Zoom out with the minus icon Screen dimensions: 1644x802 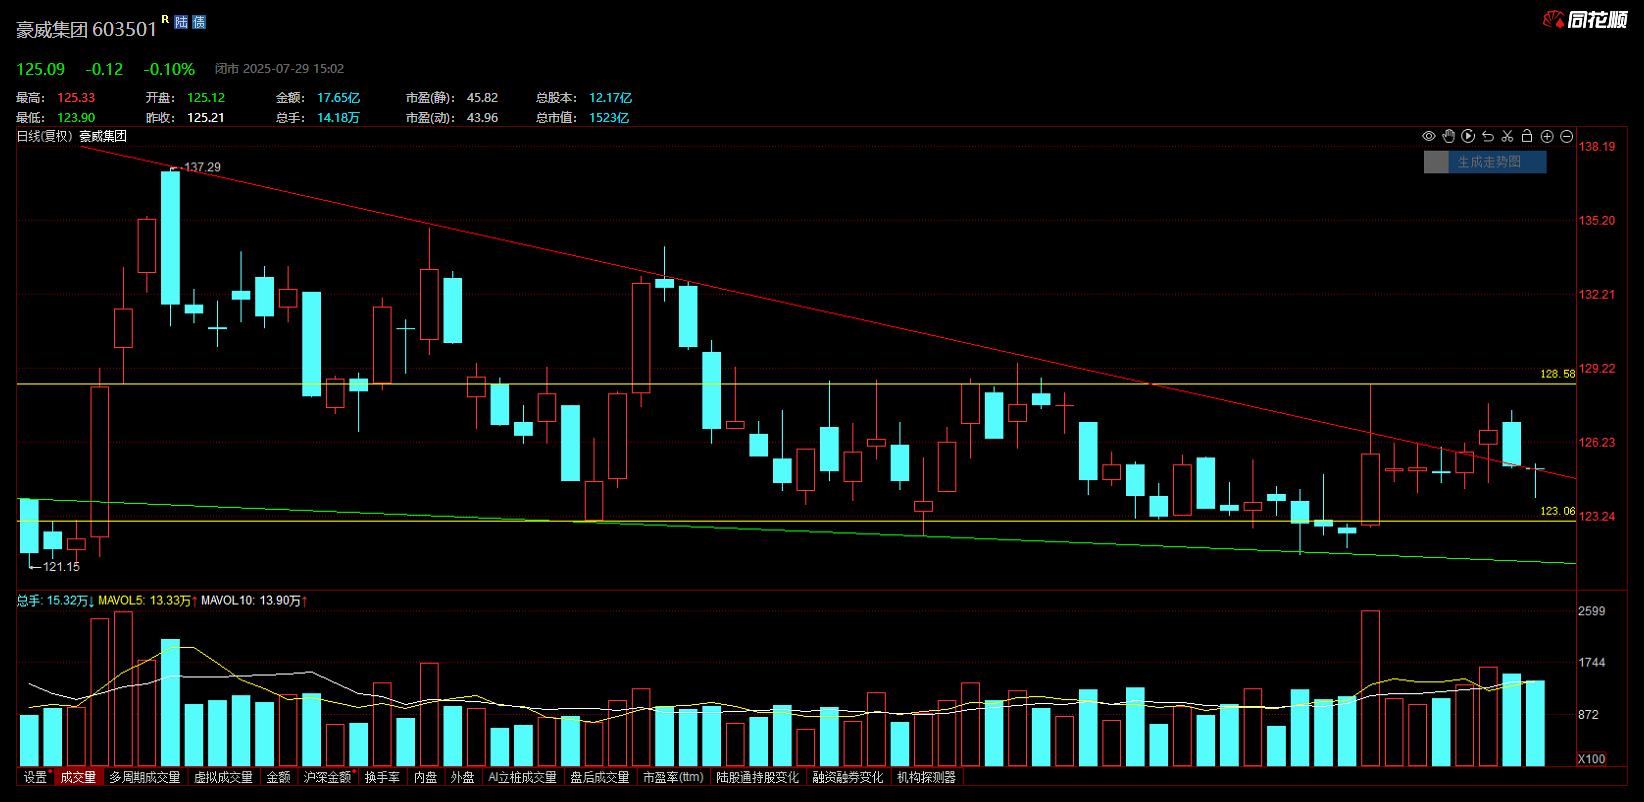click(x=1567, y=136)
